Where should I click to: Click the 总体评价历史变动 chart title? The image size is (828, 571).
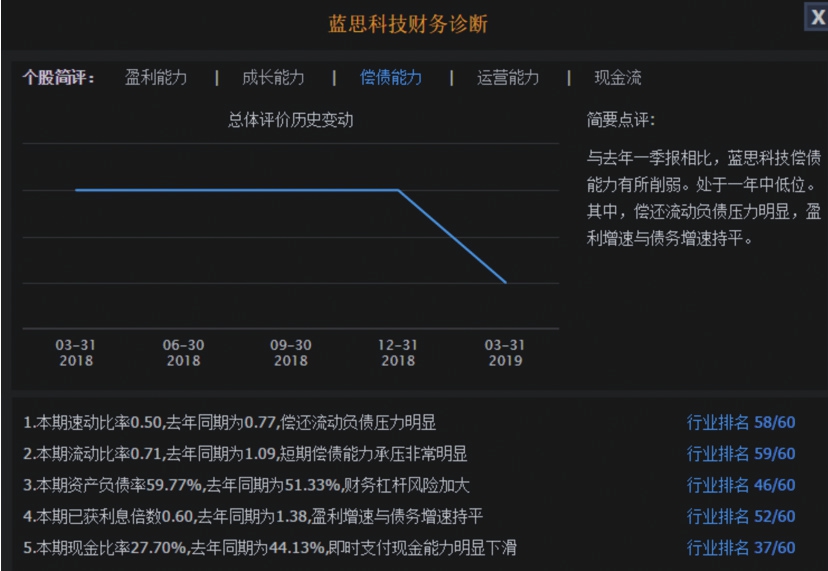coord(290,120)
